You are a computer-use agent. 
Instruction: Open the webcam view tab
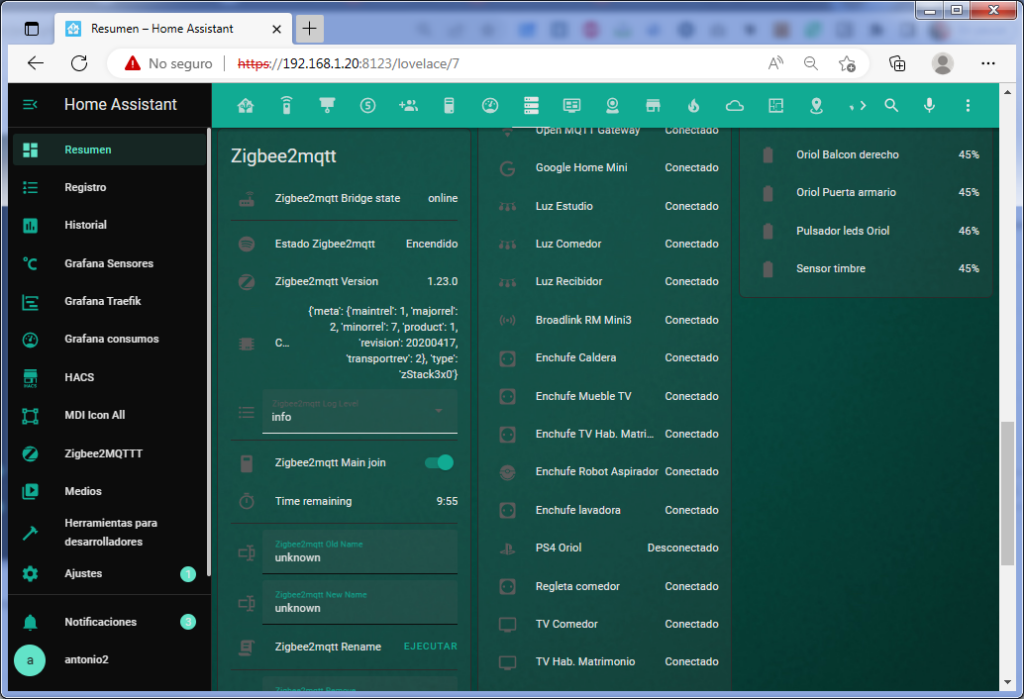click(x=612, y=105)
